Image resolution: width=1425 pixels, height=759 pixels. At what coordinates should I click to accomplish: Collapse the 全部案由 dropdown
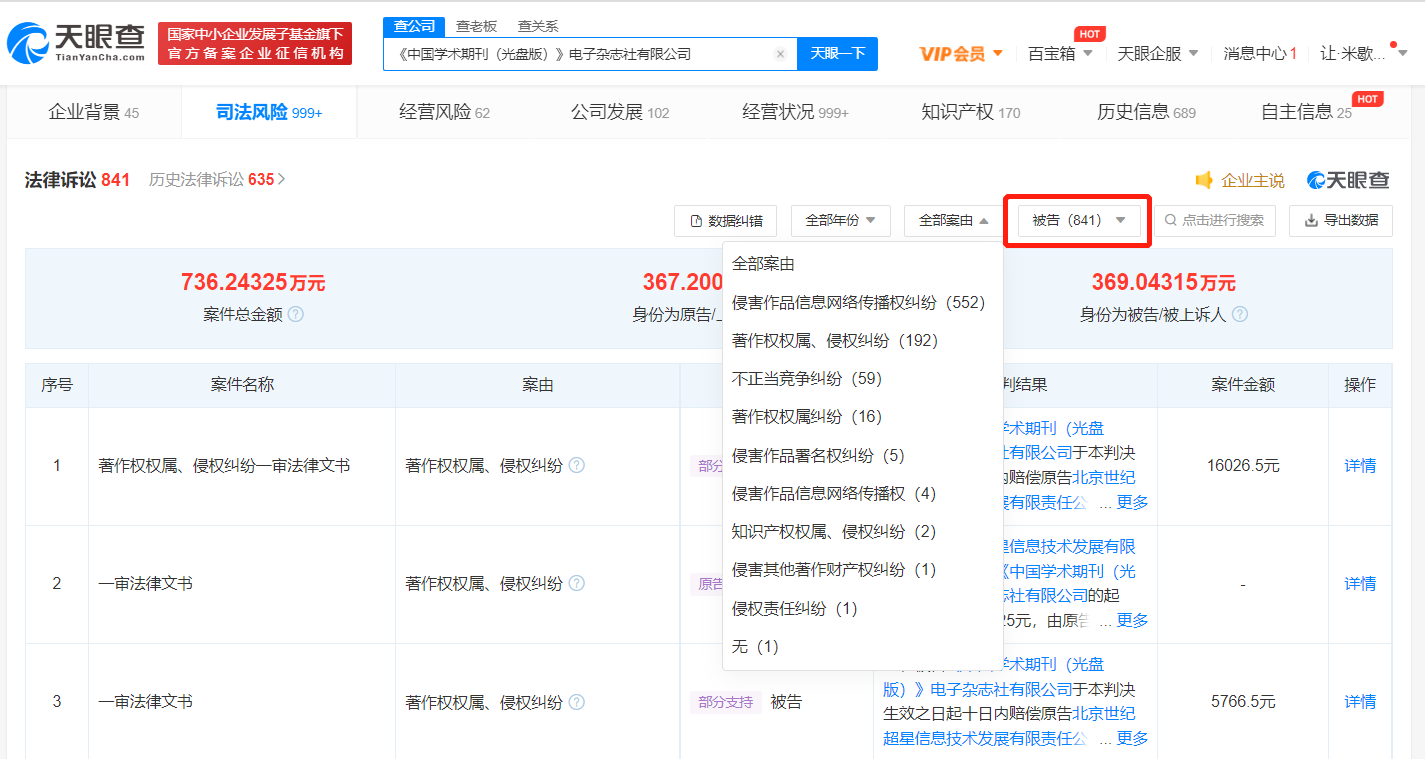tap(954, 220)
